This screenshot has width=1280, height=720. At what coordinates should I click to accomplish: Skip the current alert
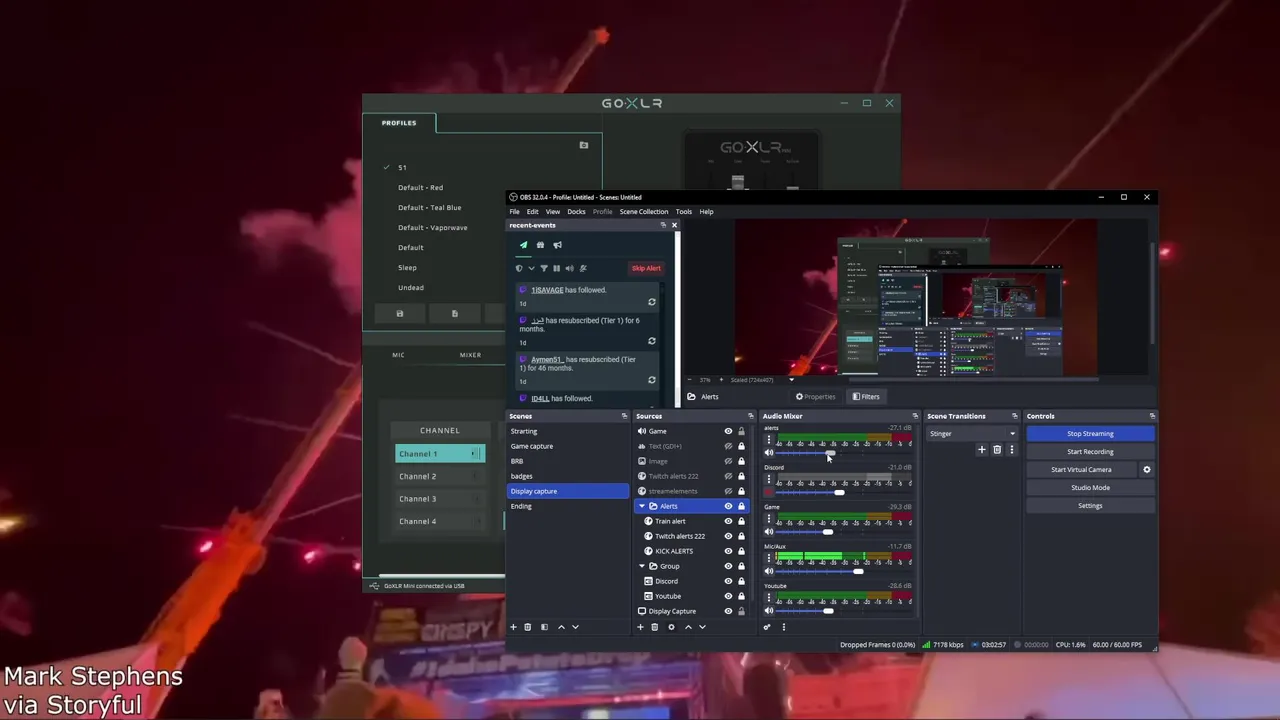tap(646, 268)
